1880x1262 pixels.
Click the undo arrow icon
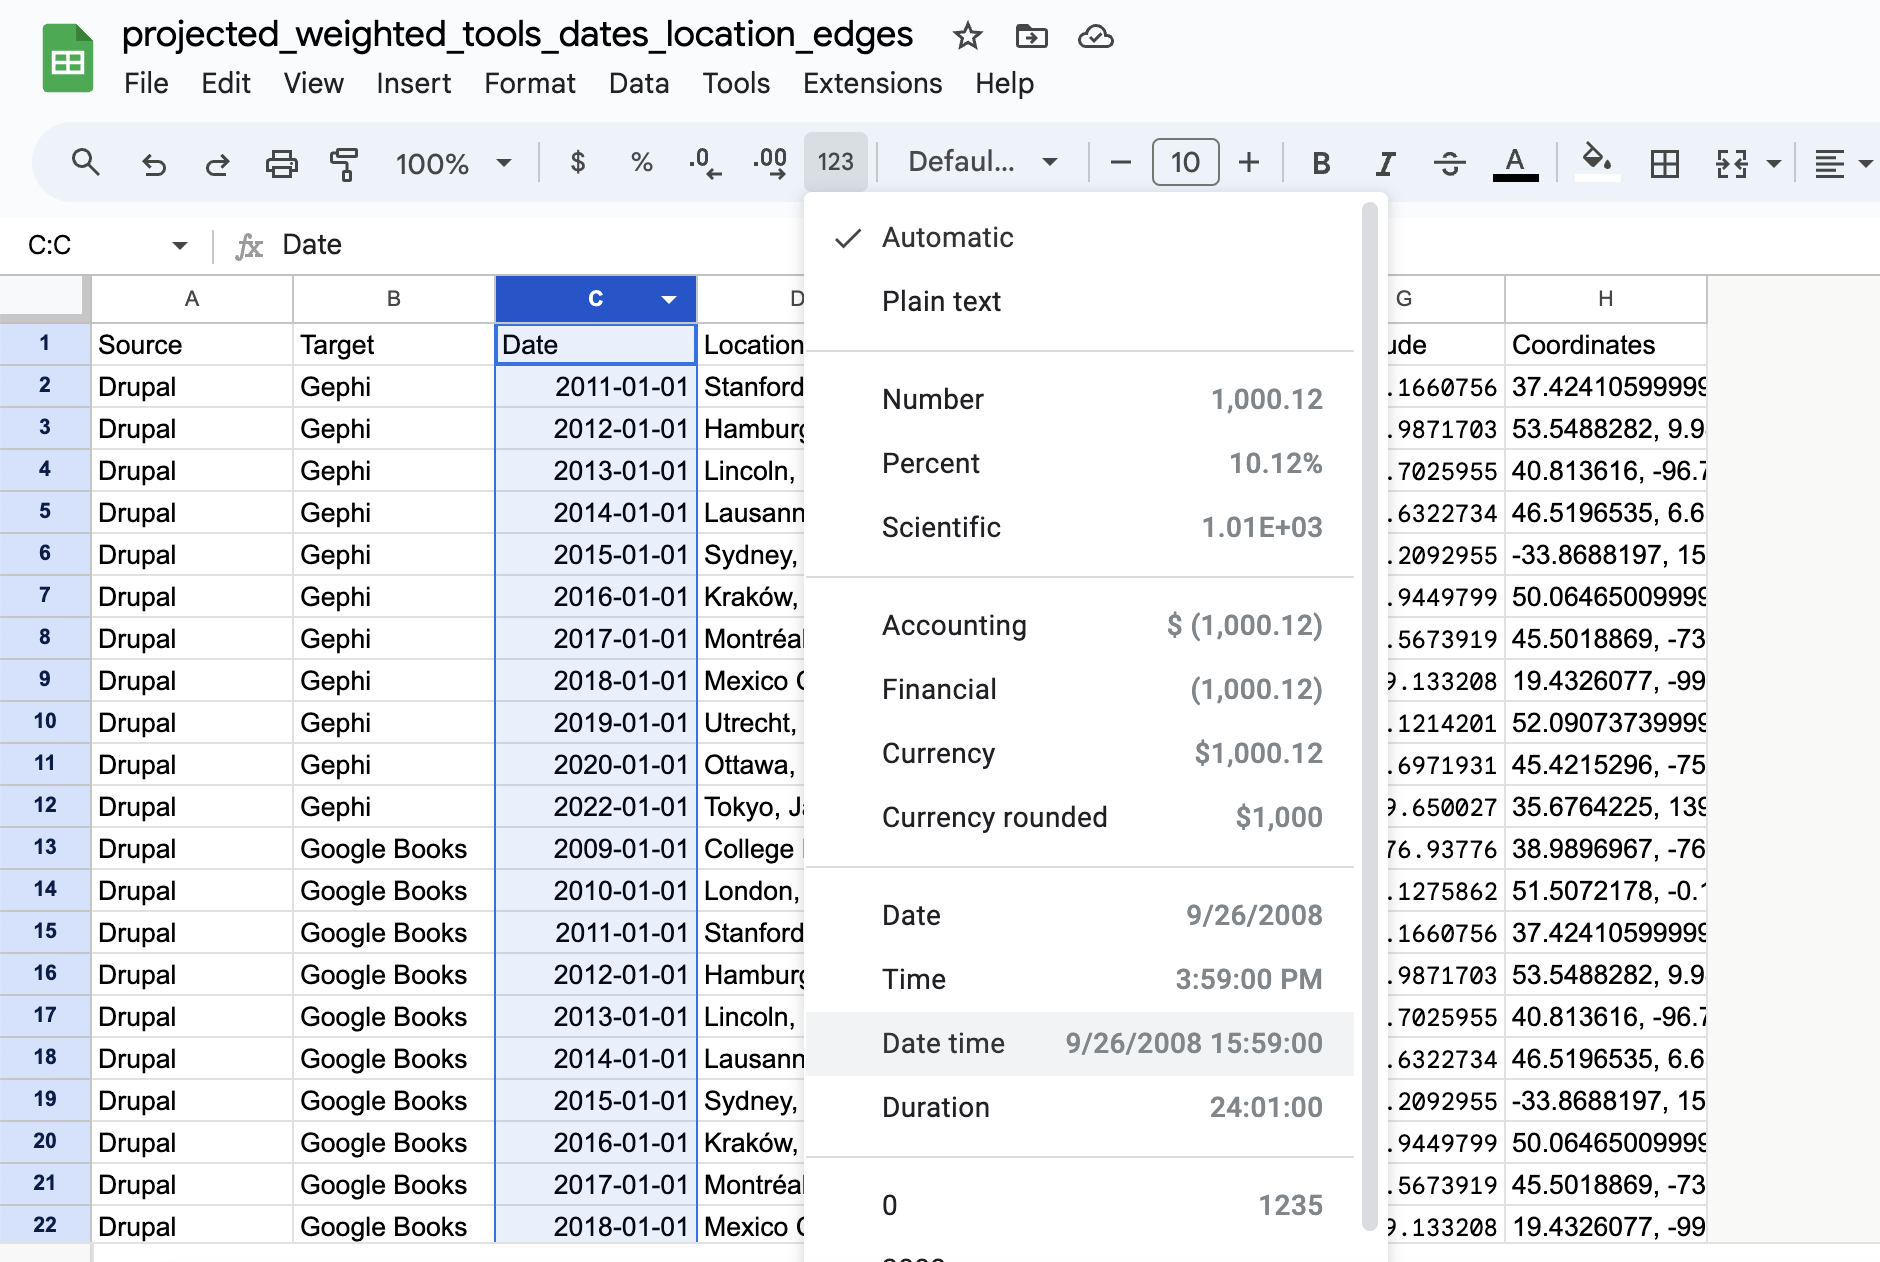point(153,162)
